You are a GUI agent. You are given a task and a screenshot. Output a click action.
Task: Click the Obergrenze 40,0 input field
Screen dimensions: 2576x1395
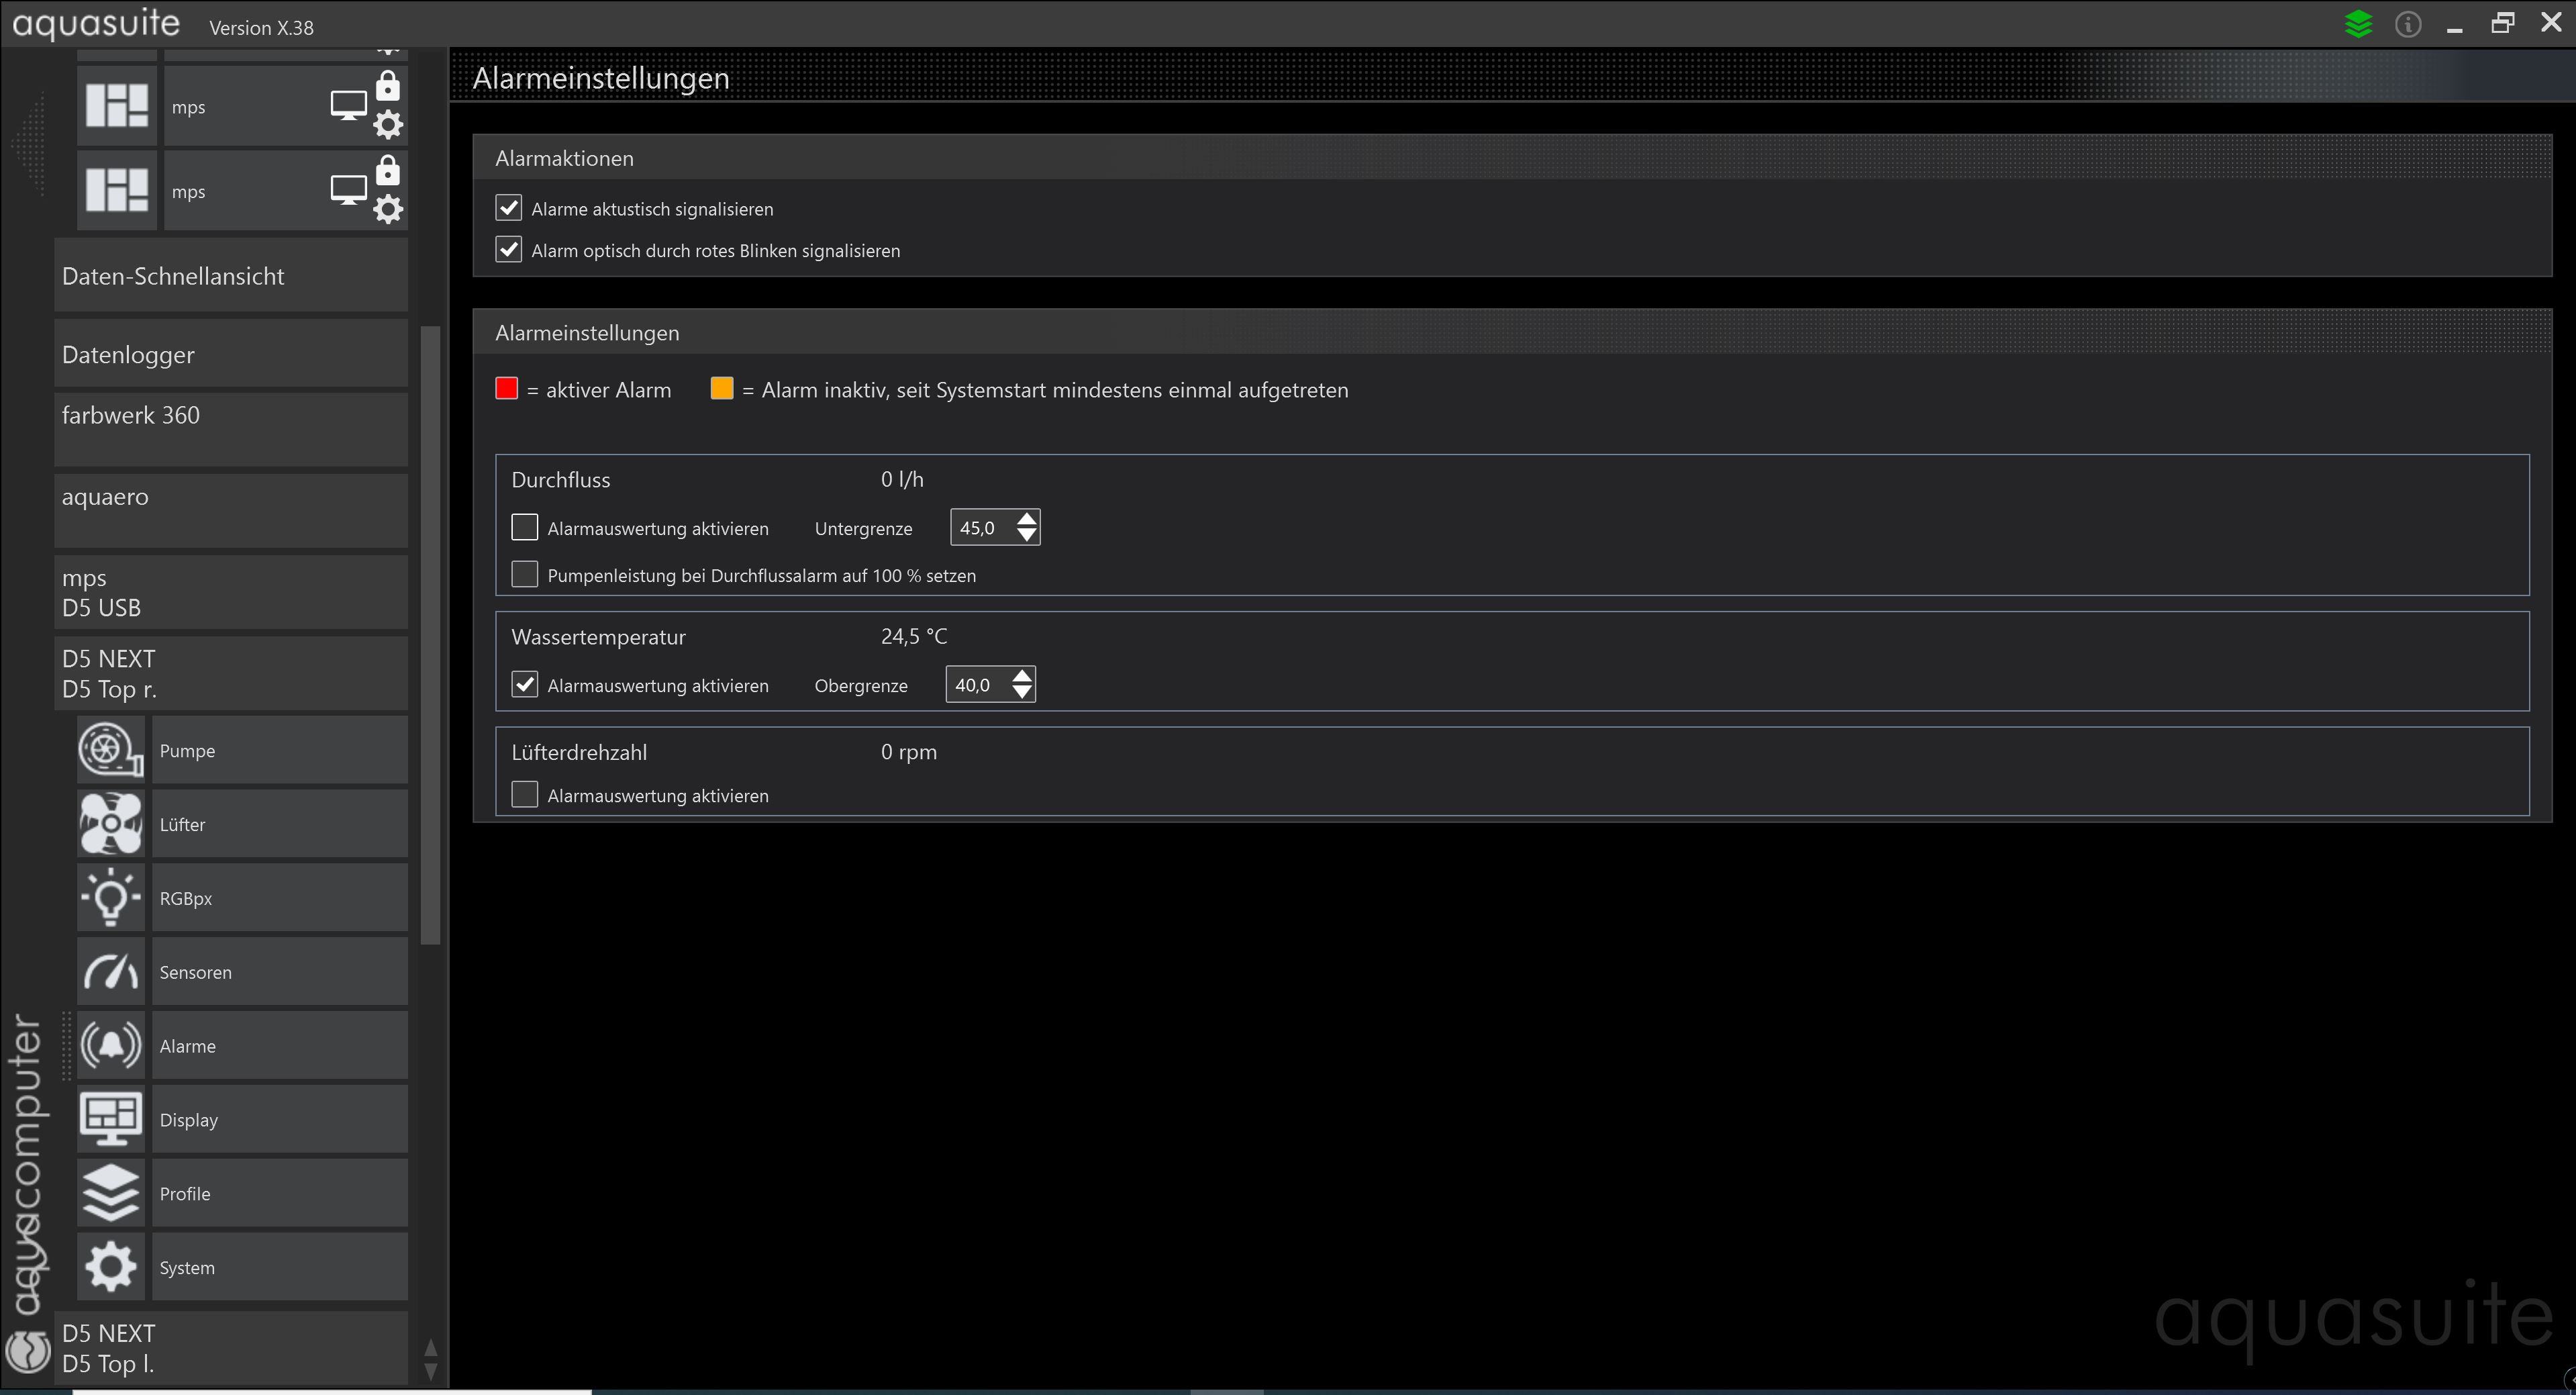tap(978, 684)
